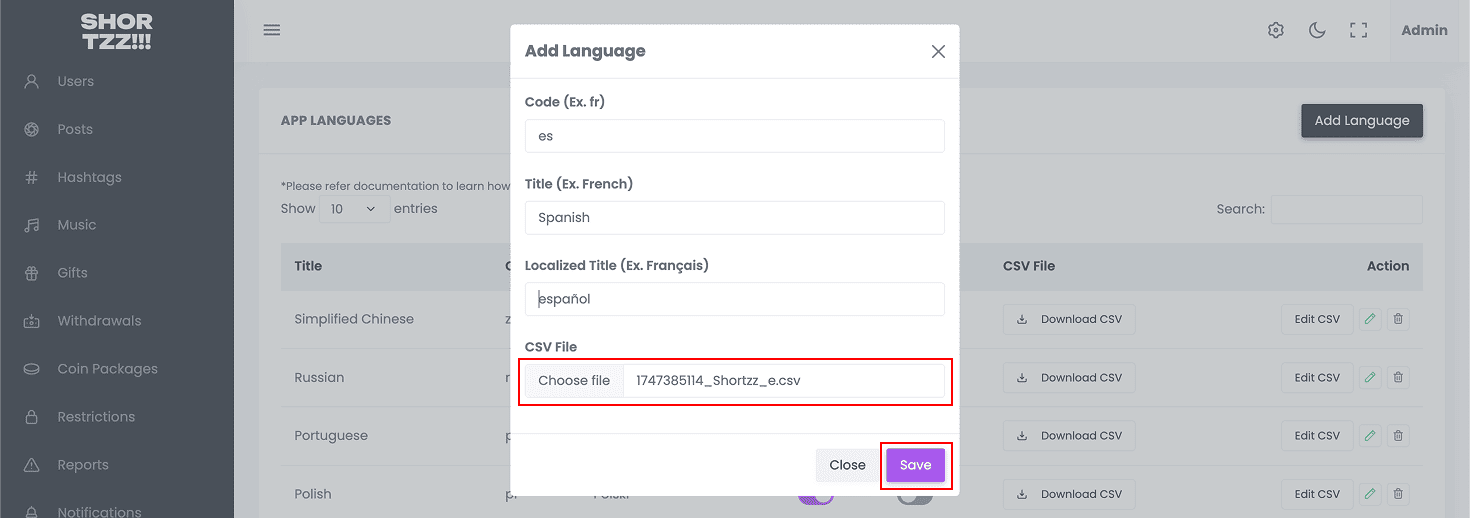
Task: Close Add Language dialog with X icon
Action: pos(938,52)
